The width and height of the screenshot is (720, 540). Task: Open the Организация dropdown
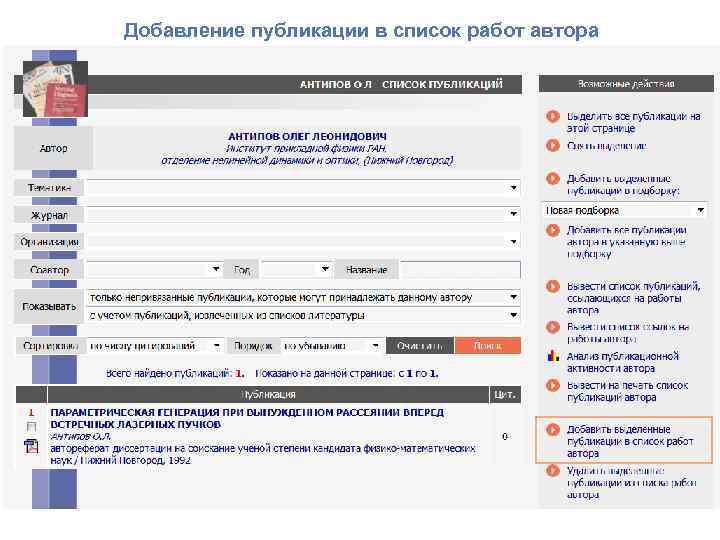[304, 242]
